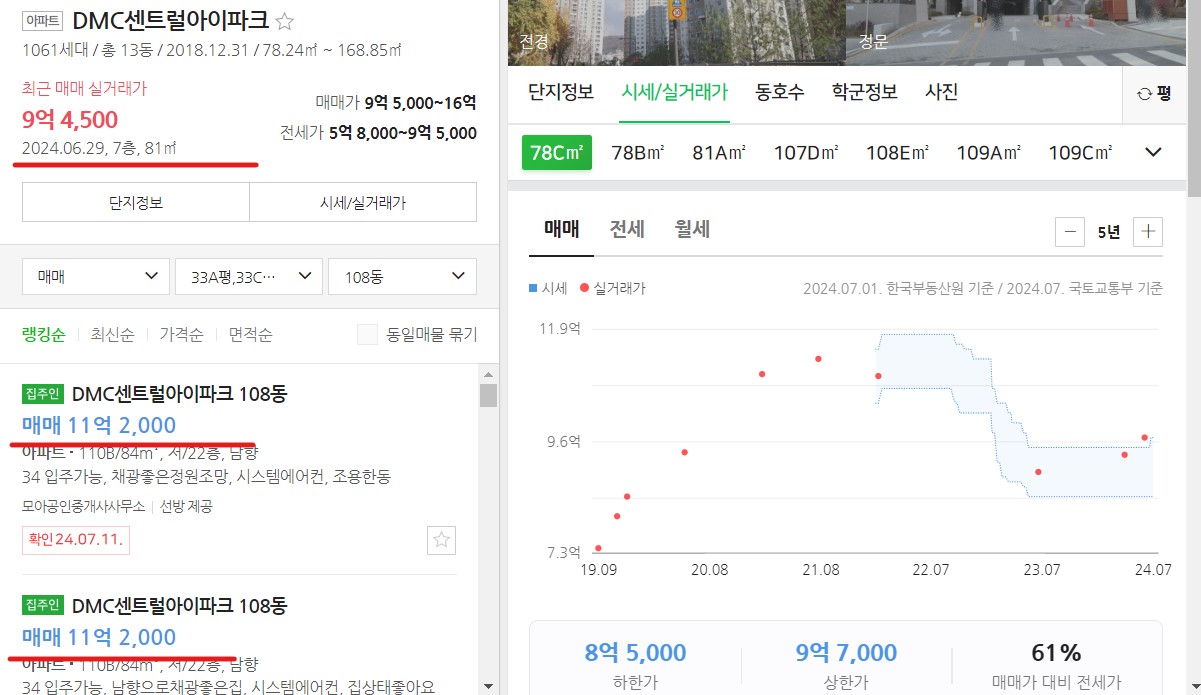Viewport: 1201px width, 695px height.
Task: Sort listings by 가격순
Action: [181, 335]
